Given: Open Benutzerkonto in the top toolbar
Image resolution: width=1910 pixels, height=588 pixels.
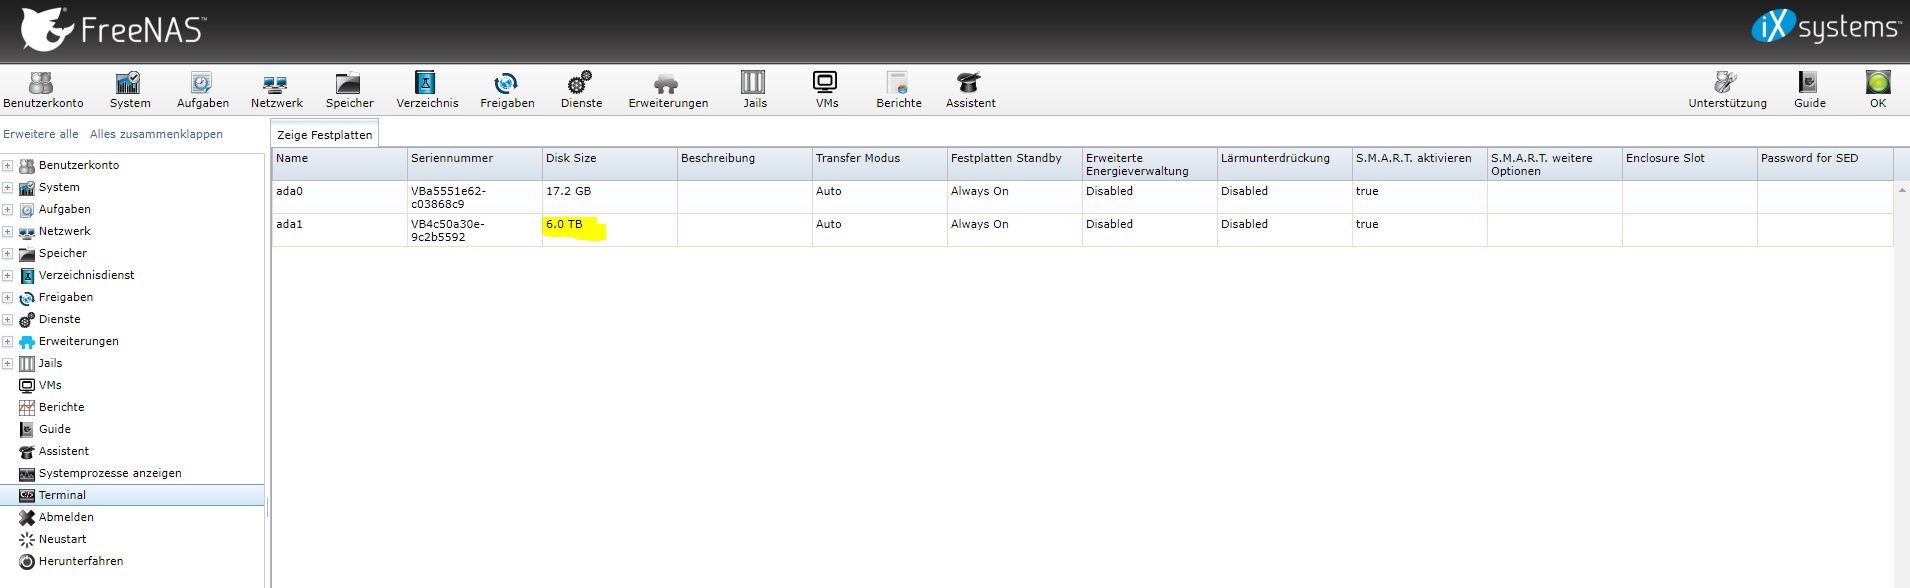Looking at the screenshot, I should 43,90.
